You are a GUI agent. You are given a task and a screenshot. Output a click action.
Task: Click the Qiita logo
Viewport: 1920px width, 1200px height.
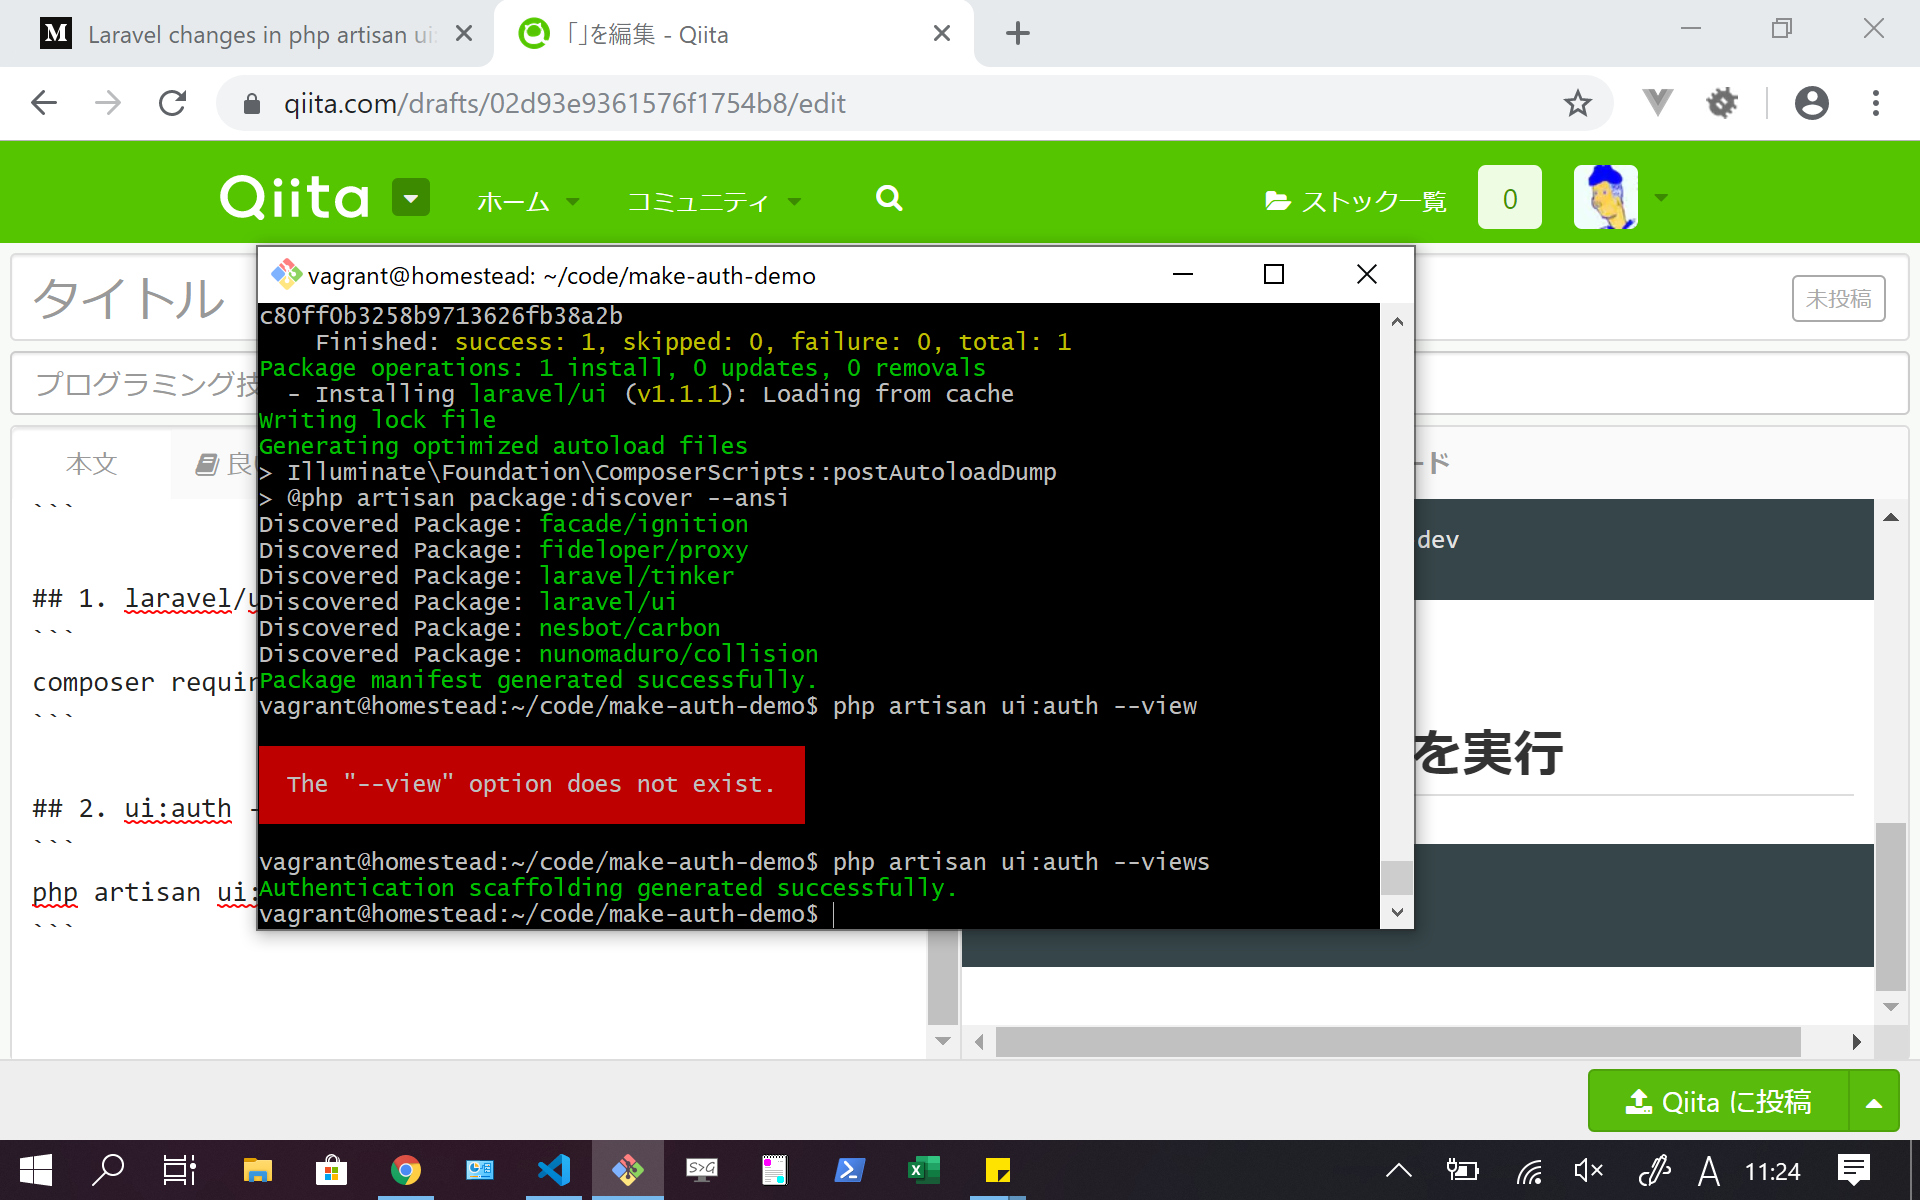(295, 198)
